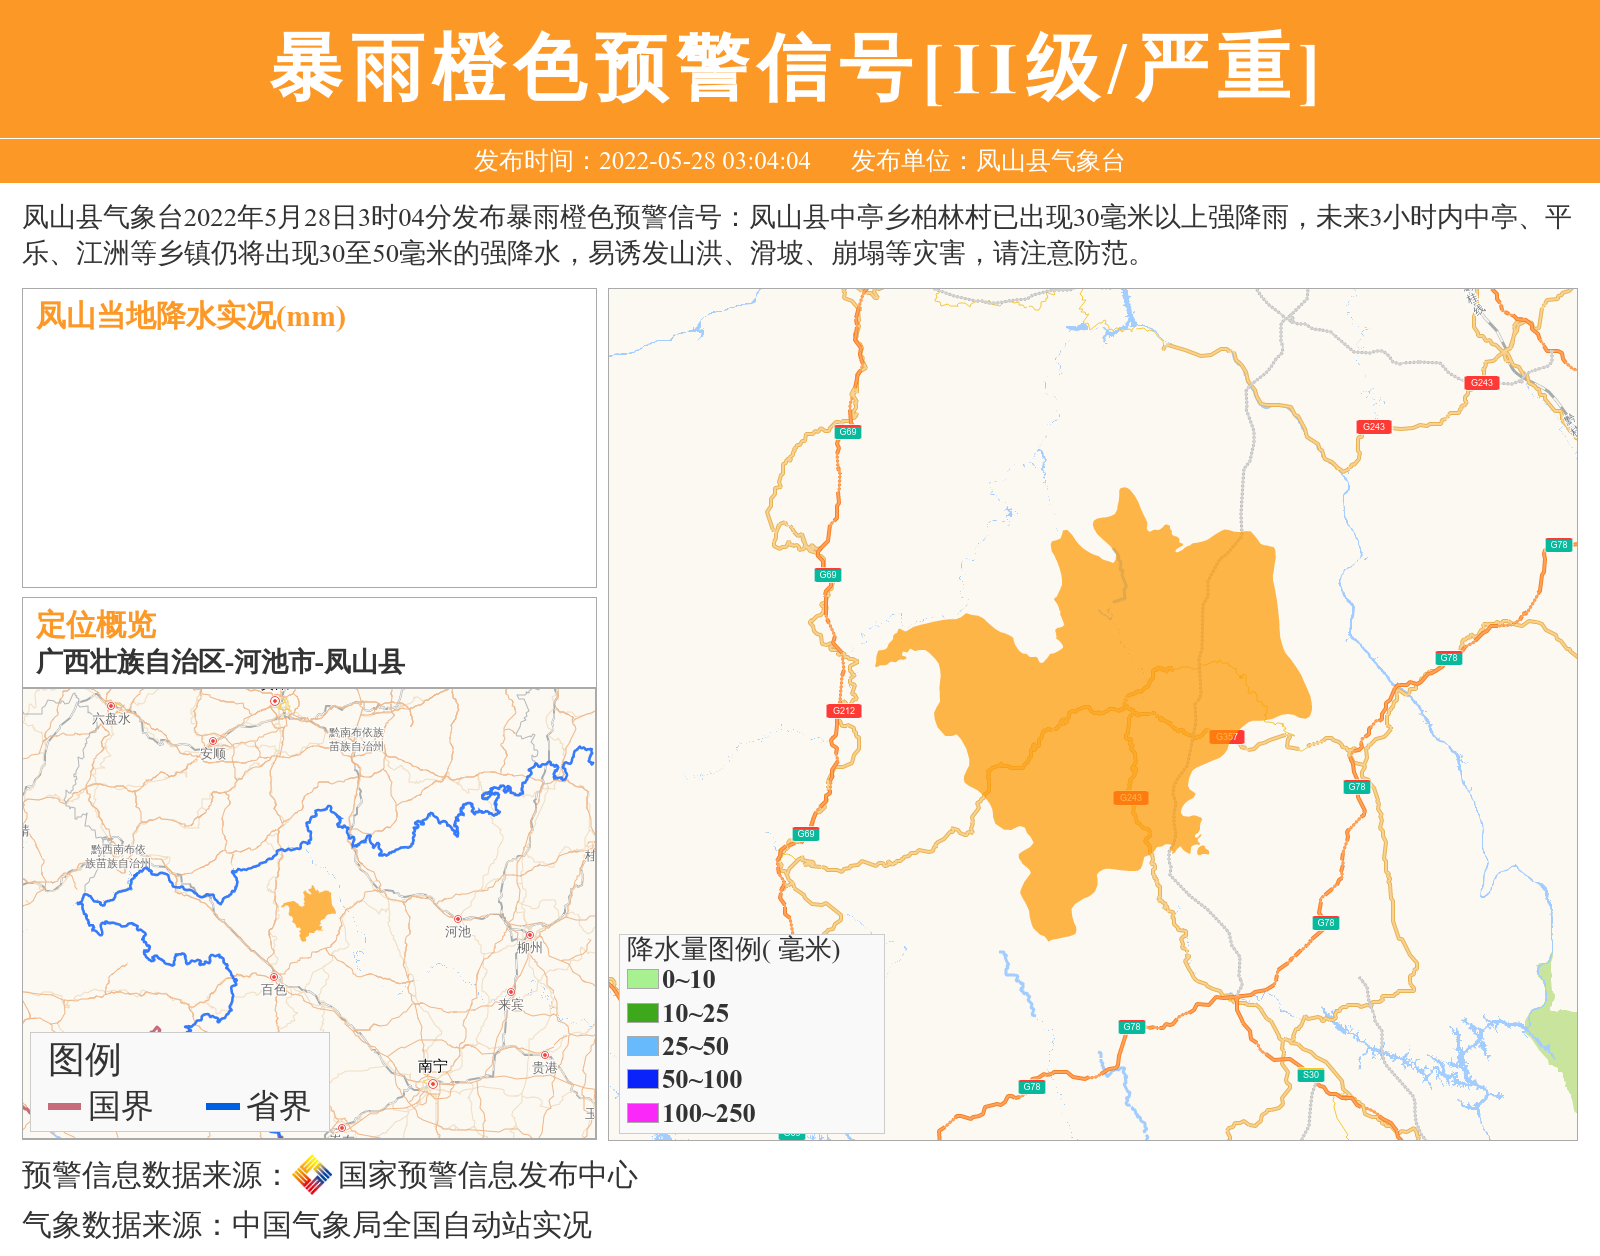Select the 10~25 dark green swatch
This screenshot has width=1600, height=1256.
pyautogui.click(x=643, y=1013)
